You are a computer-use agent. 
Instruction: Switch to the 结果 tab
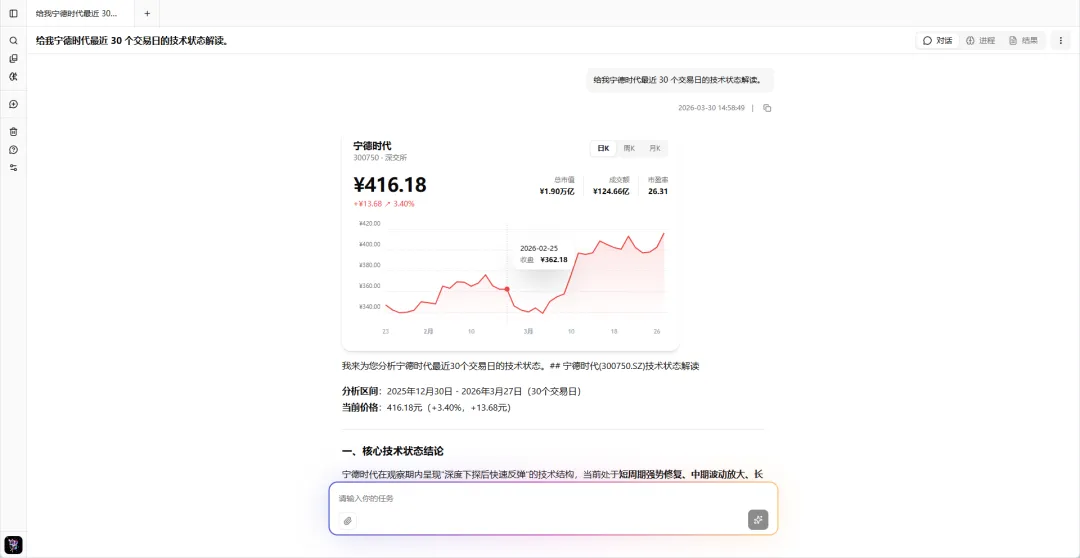tap(1023, 41)
